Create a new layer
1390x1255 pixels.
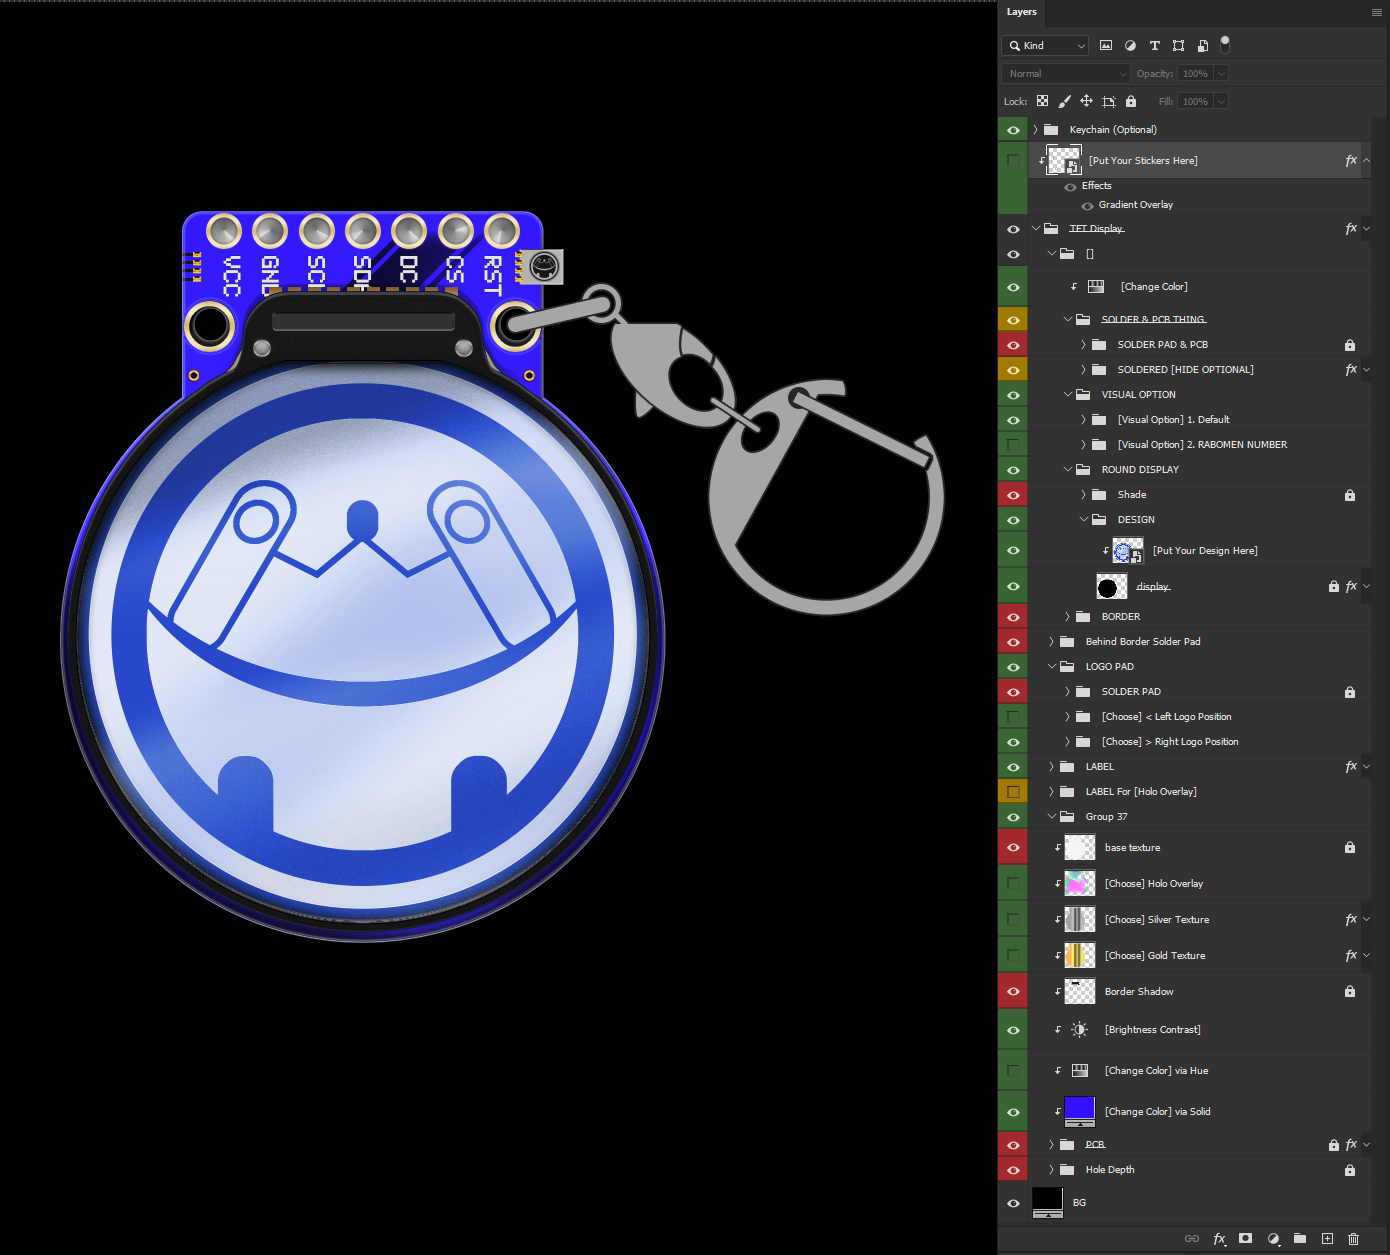(x=1327, y=1238)
